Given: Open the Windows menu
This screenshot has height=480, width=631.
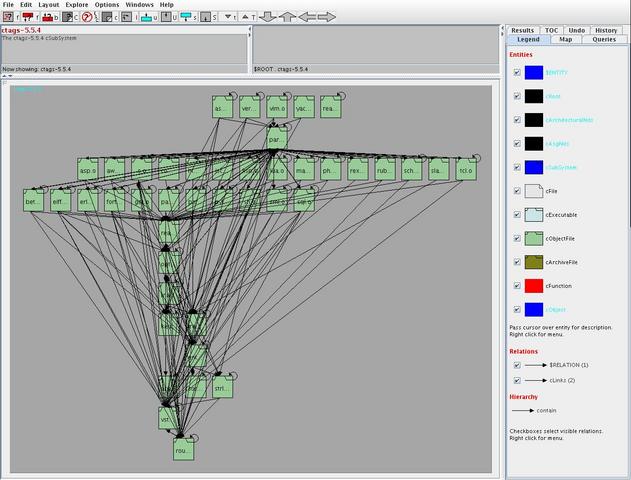Looking at the screenshot, I should [x=139, y=4].
